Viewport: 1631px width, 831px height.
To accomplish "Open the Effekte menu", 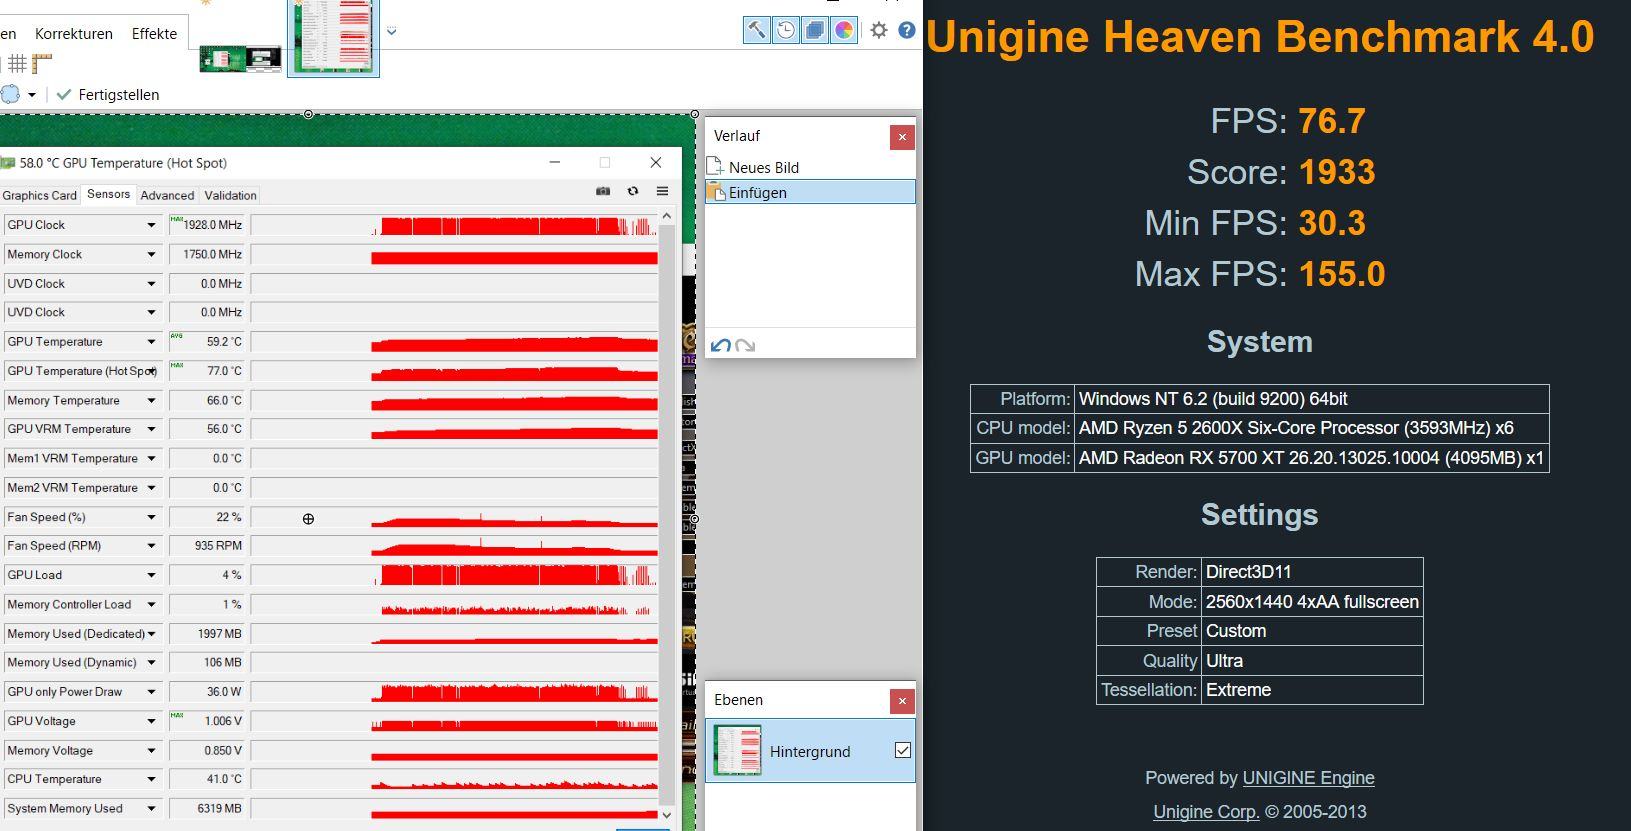I will click(154, 33).
